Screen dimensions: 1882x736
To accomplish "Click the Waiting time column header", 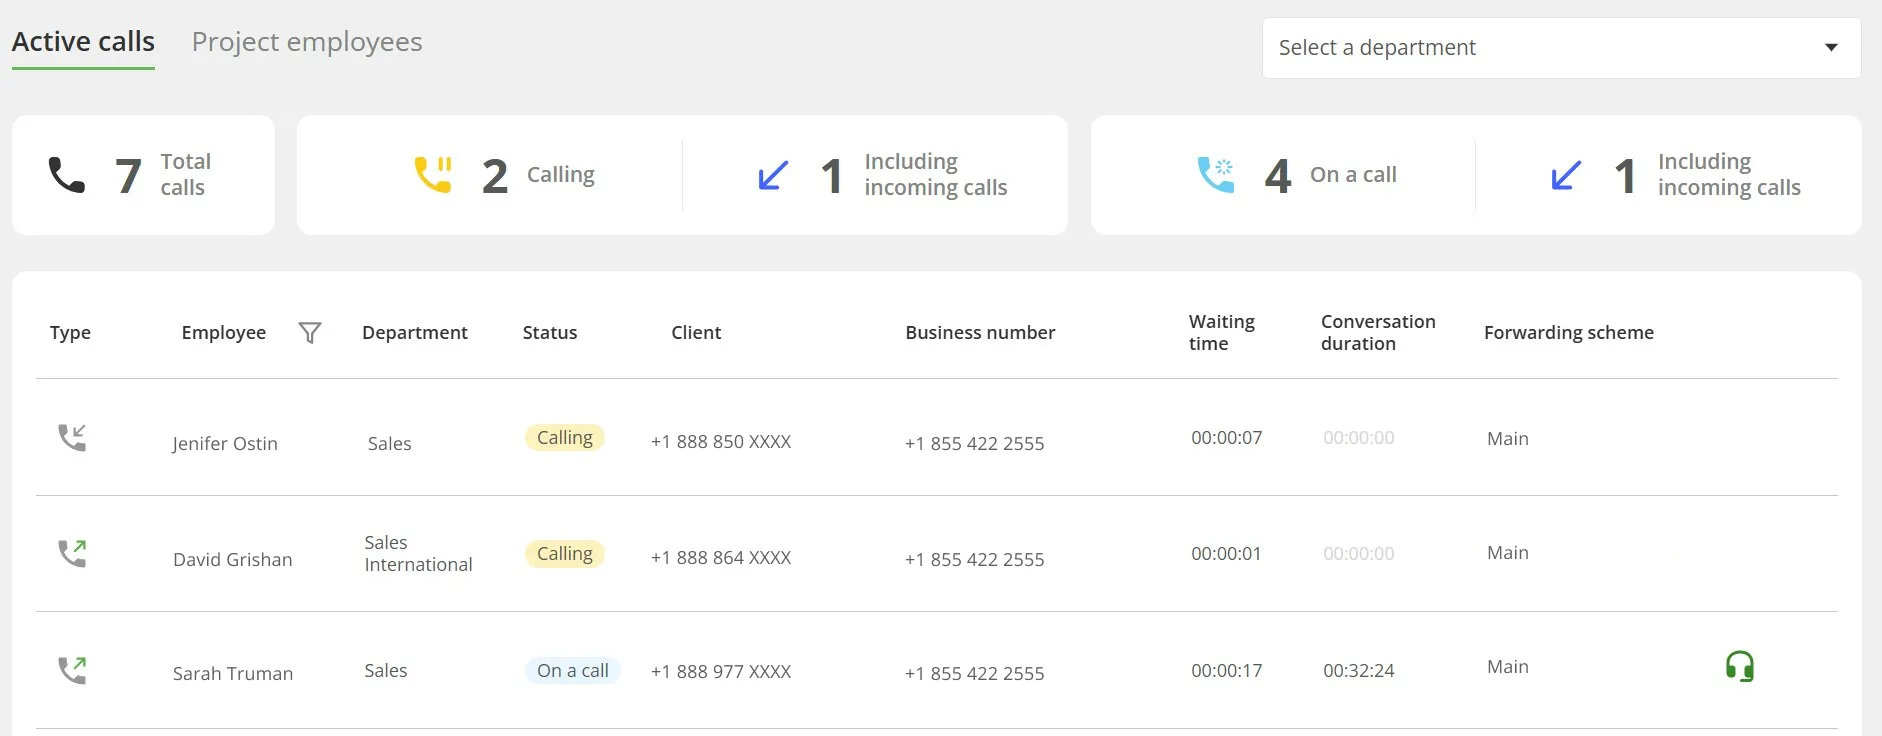I will 1221,333.
